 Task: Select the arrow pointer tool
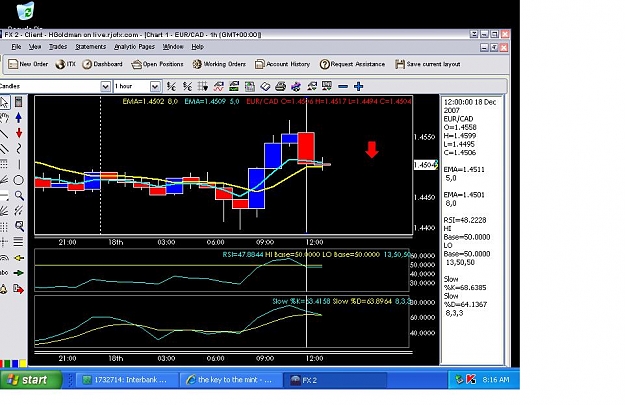point(4,102)
